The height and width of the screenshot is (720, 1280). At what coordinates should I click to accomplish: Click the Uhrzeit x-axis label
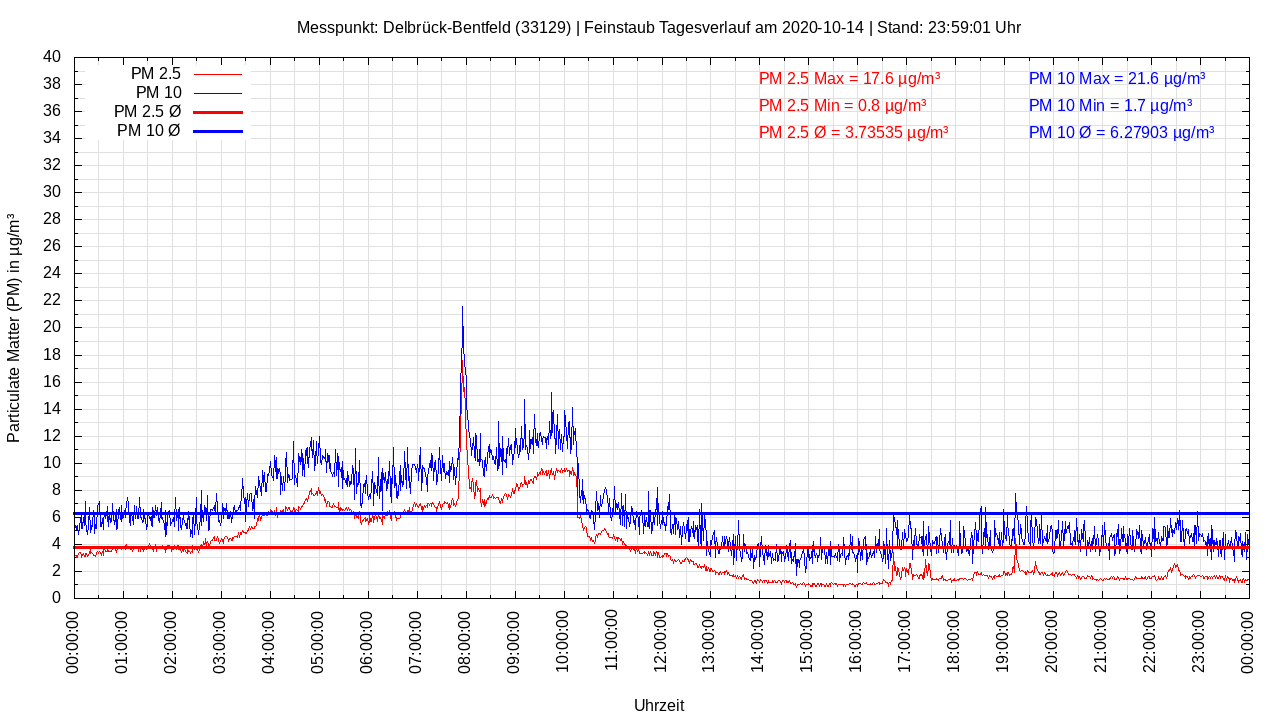click(x=659, y=705)
